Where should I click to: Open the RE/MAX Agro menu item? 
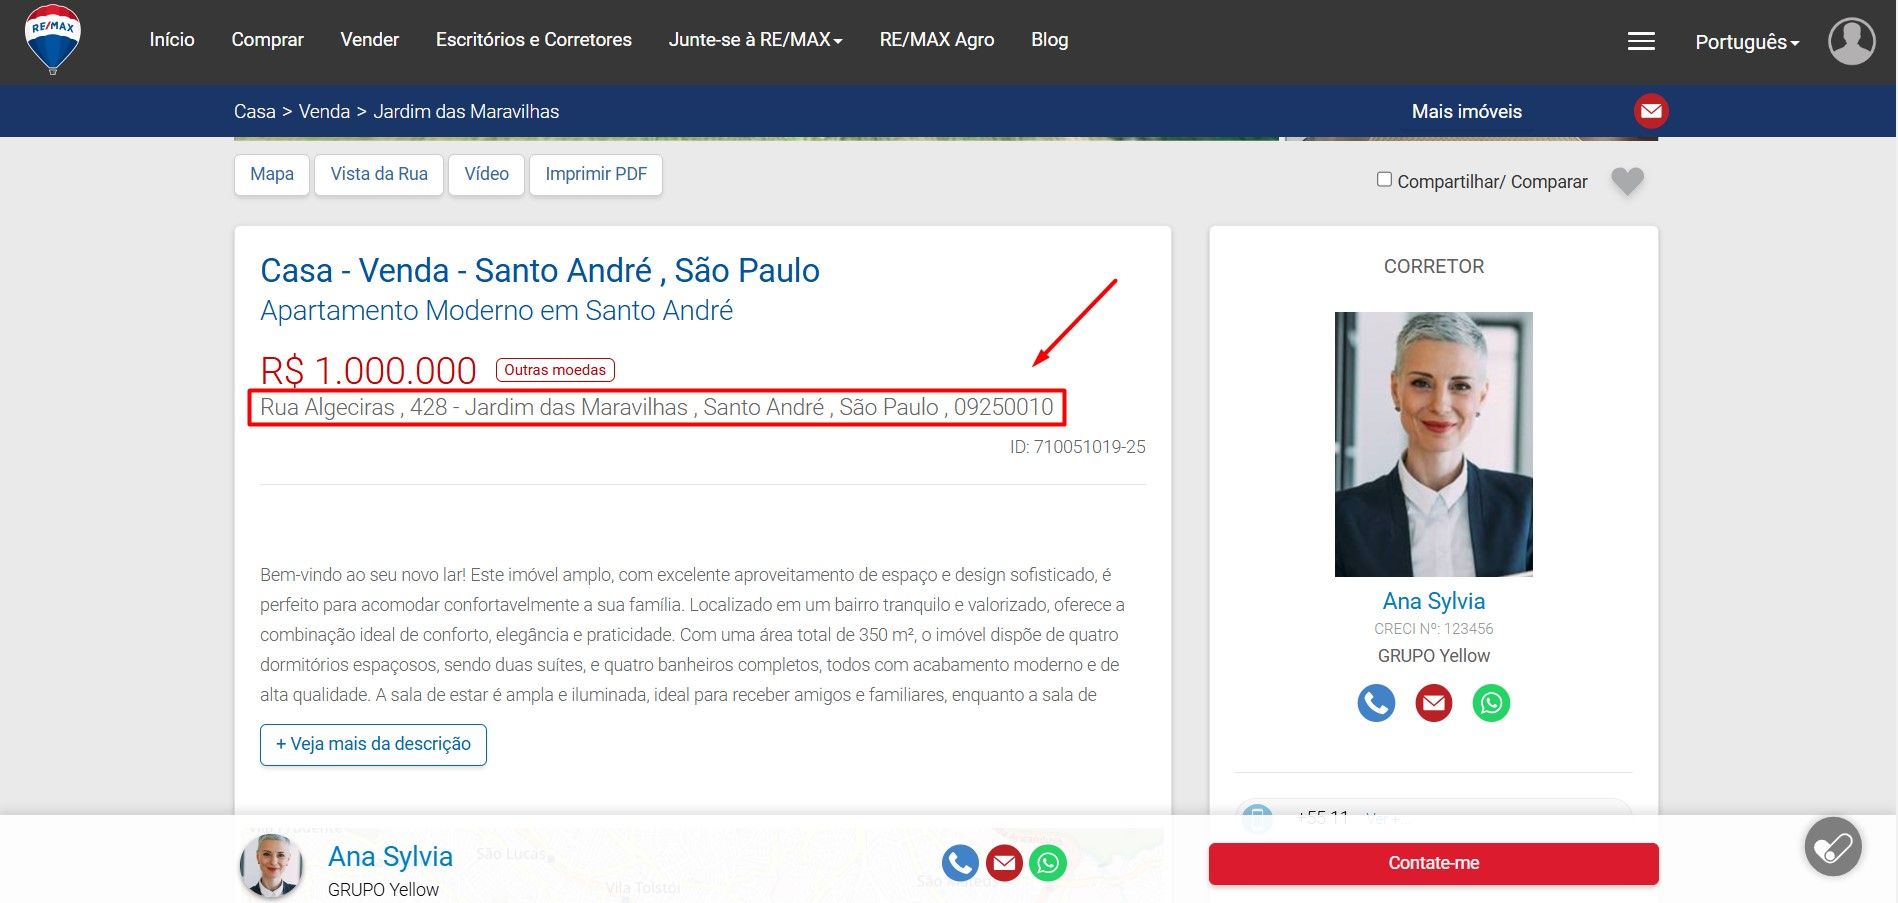point(937,40)
